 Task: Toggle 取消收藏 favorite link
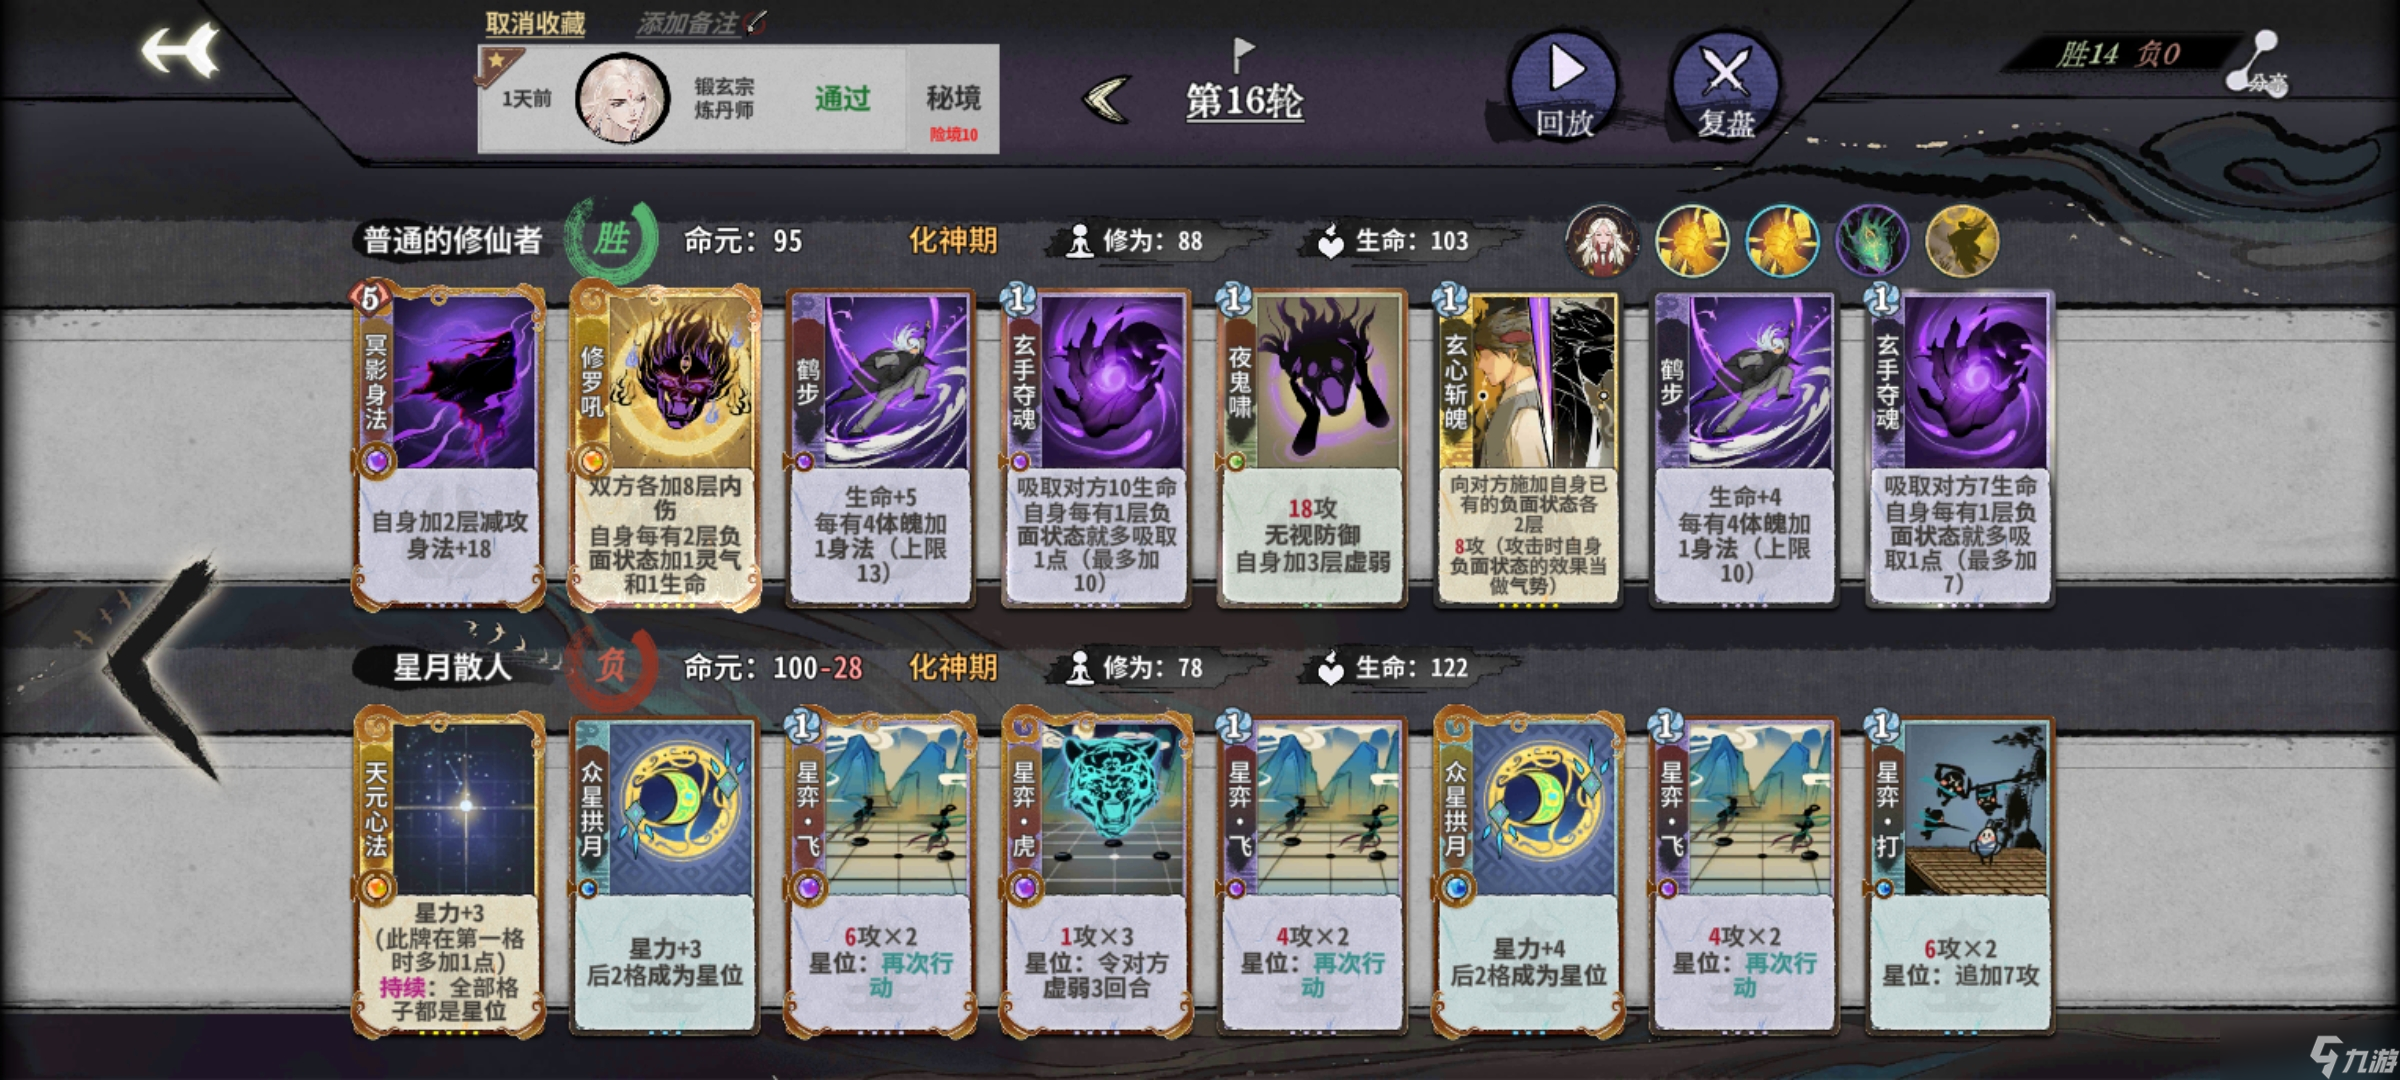[535, 22]
